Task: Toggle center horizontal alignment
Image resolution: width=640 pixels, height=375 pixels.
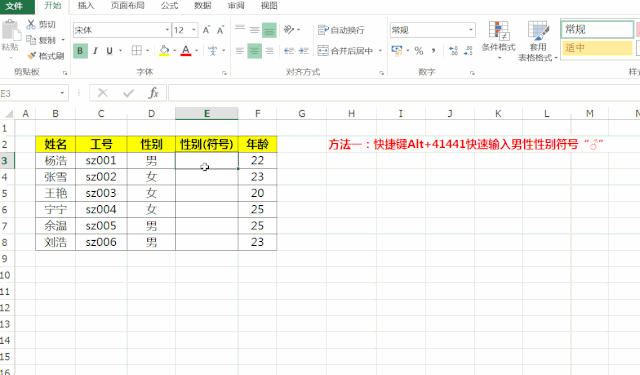Action: coord(255,51)
